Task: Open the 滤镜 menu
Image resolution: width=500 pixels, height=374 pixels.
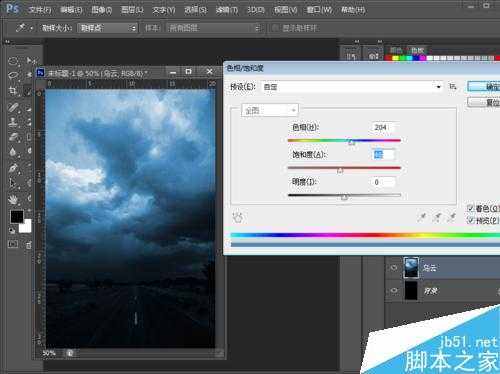Action: point(227,10)
